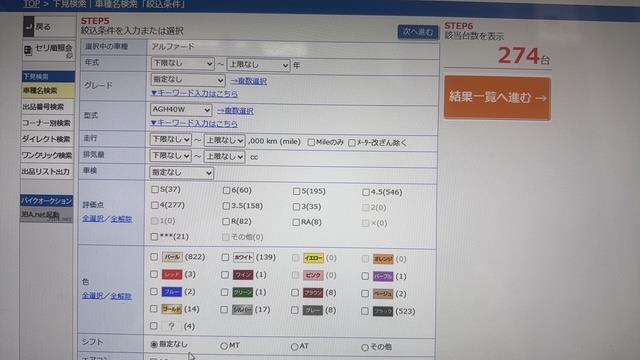
Task: Enable the Mileのみ checkbox
Action: 311,142
